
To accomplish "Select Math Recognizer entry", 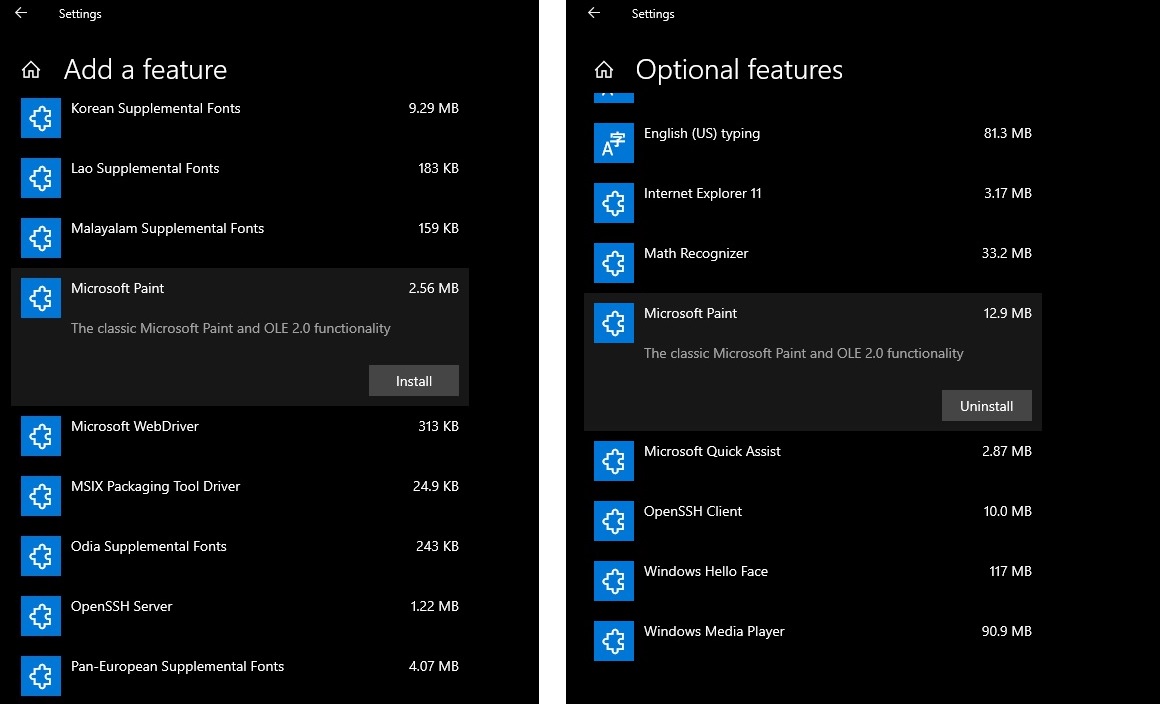I will pos(812,263).
